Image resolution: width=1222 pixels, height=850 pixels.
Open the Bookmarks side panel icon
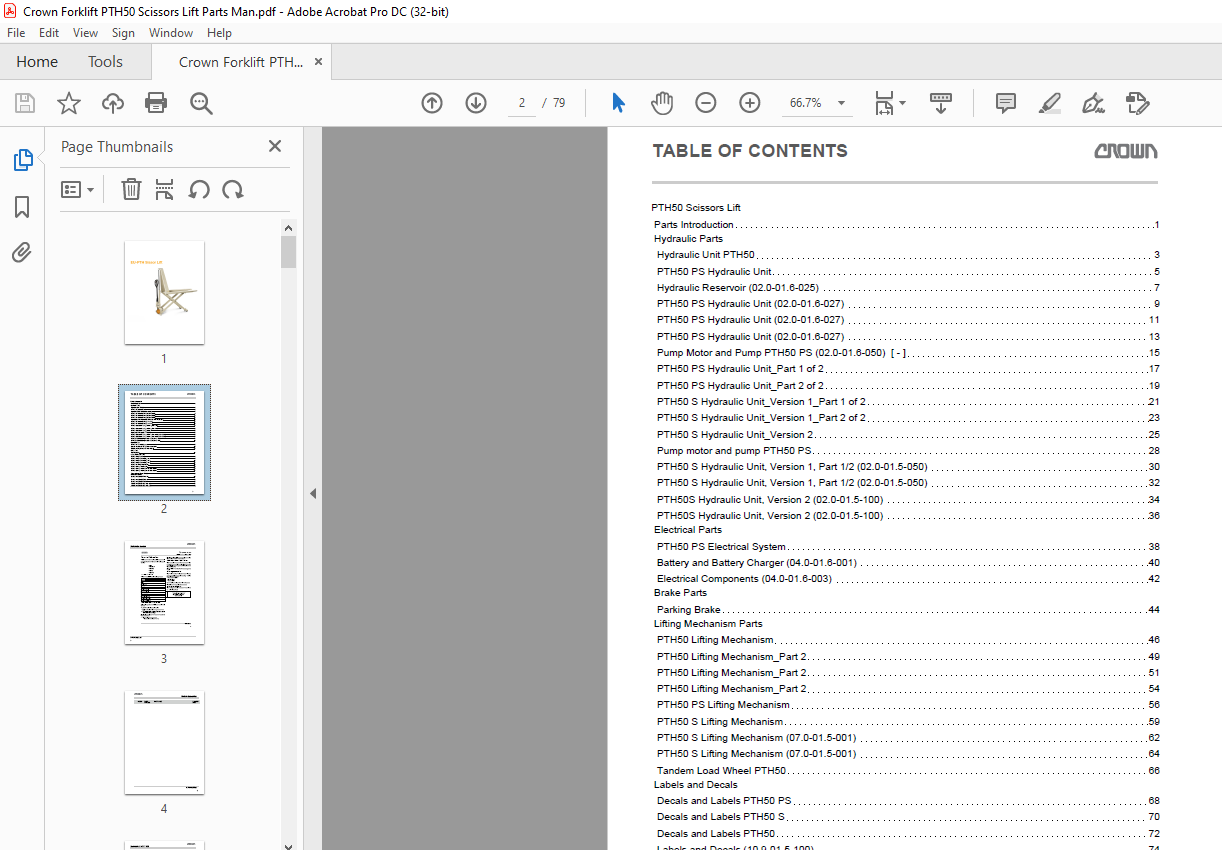pyautogui.click(x=22, y=207)
